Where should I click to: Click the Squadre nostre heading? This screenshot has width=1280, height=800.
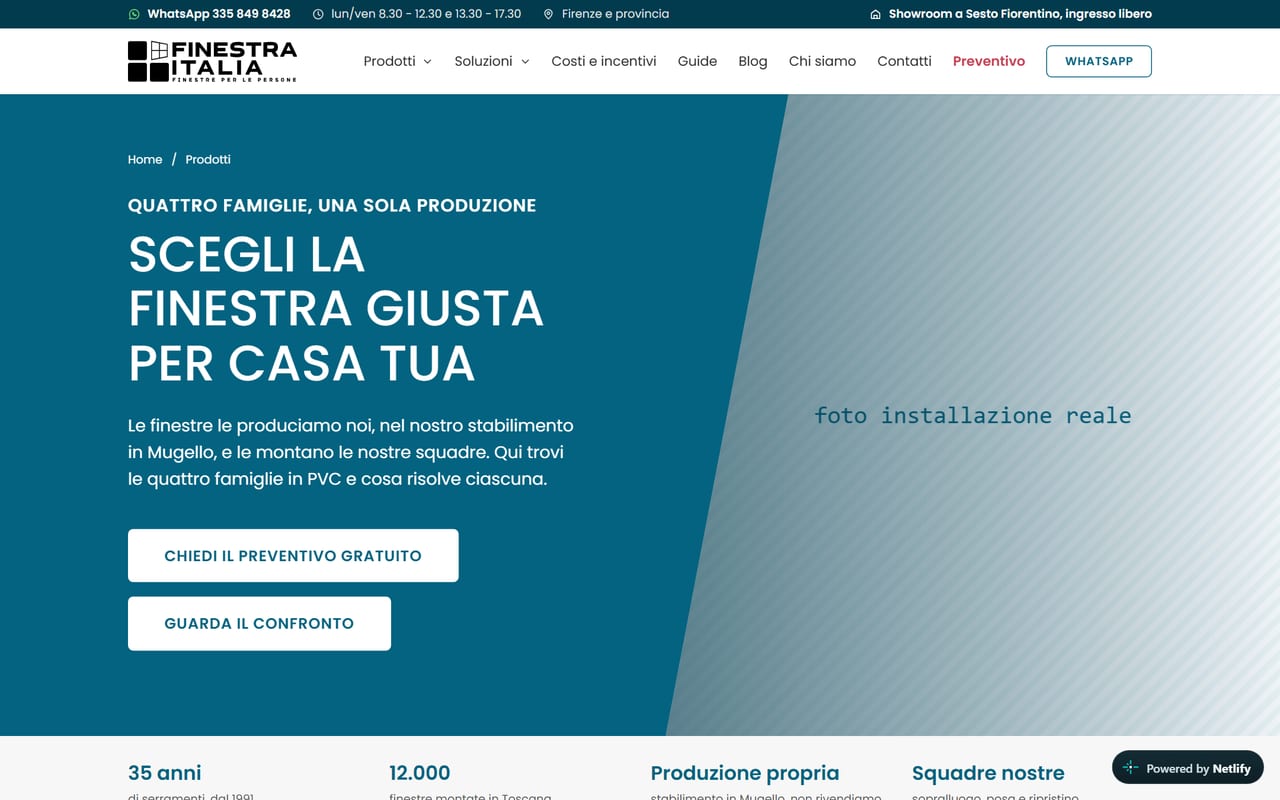988,773
